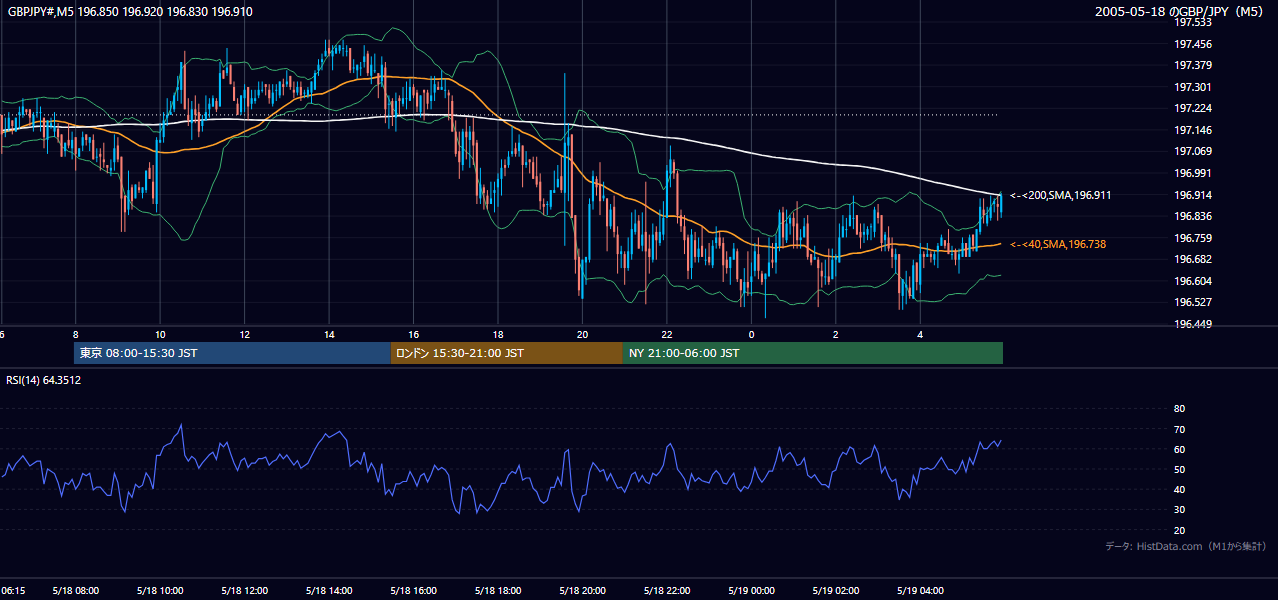Click hour label 0 under price chart
The height and width of the screenshot is (600, 1278).
click(751, 334)
